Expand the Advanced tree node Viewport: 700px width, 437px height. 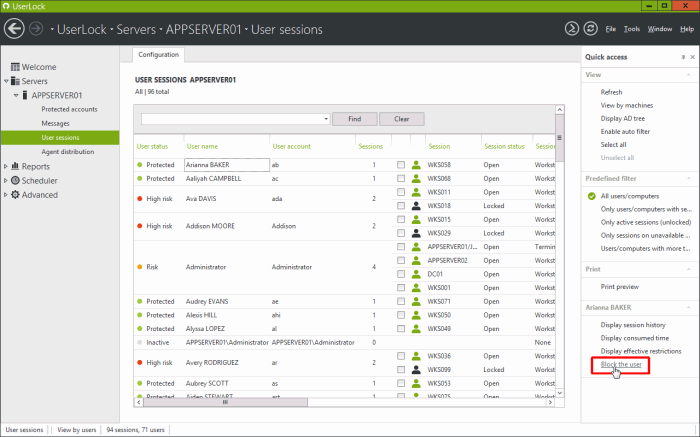6,195
